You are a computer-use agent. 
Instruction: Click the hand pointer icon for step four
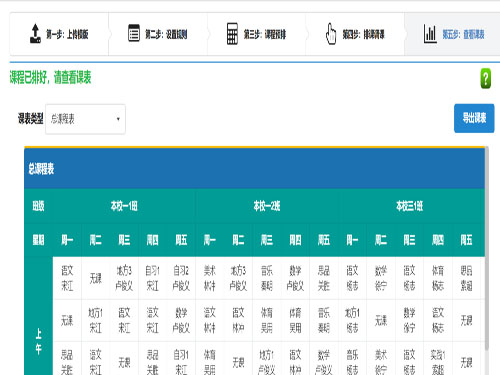[331, 33]
